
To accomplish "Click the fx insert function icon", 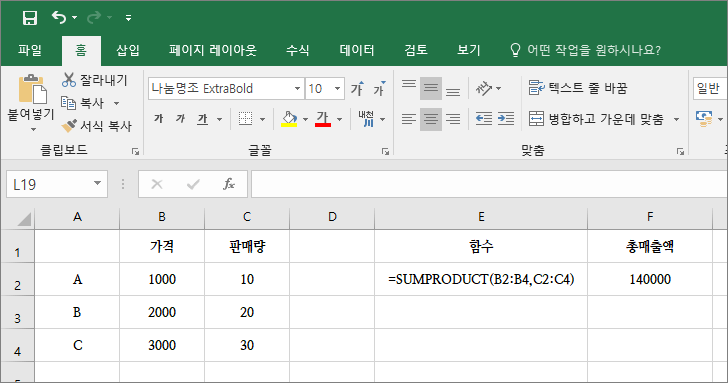I will [228, 184].
